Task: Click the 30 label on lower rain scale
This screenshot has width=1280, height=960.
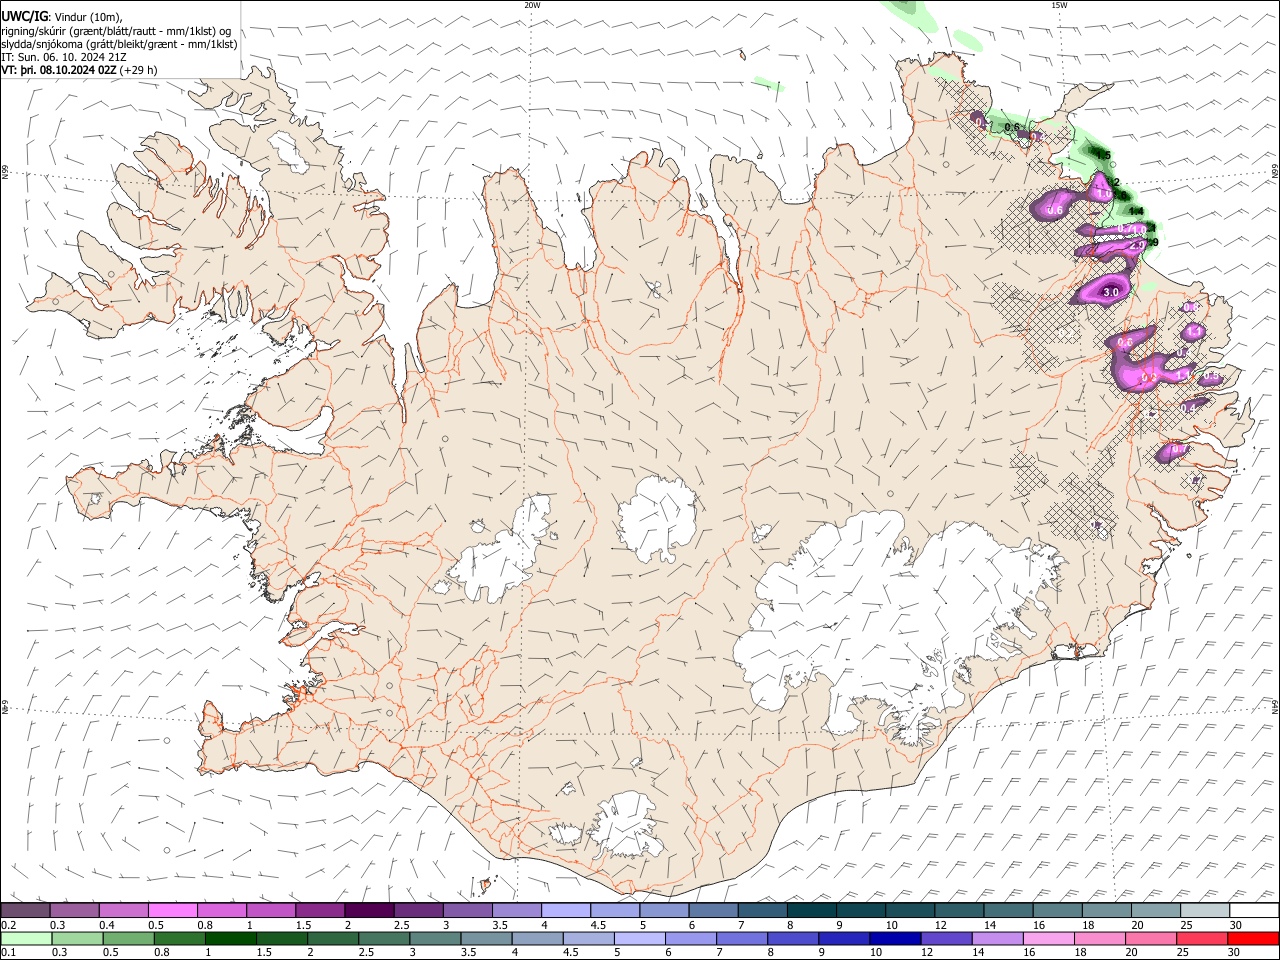Action: point(1234,953)
